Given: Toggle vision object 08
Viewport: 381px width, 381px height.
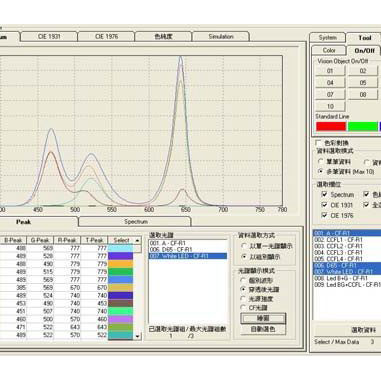Looking at the screenshot, I should (x=363, y=94).
